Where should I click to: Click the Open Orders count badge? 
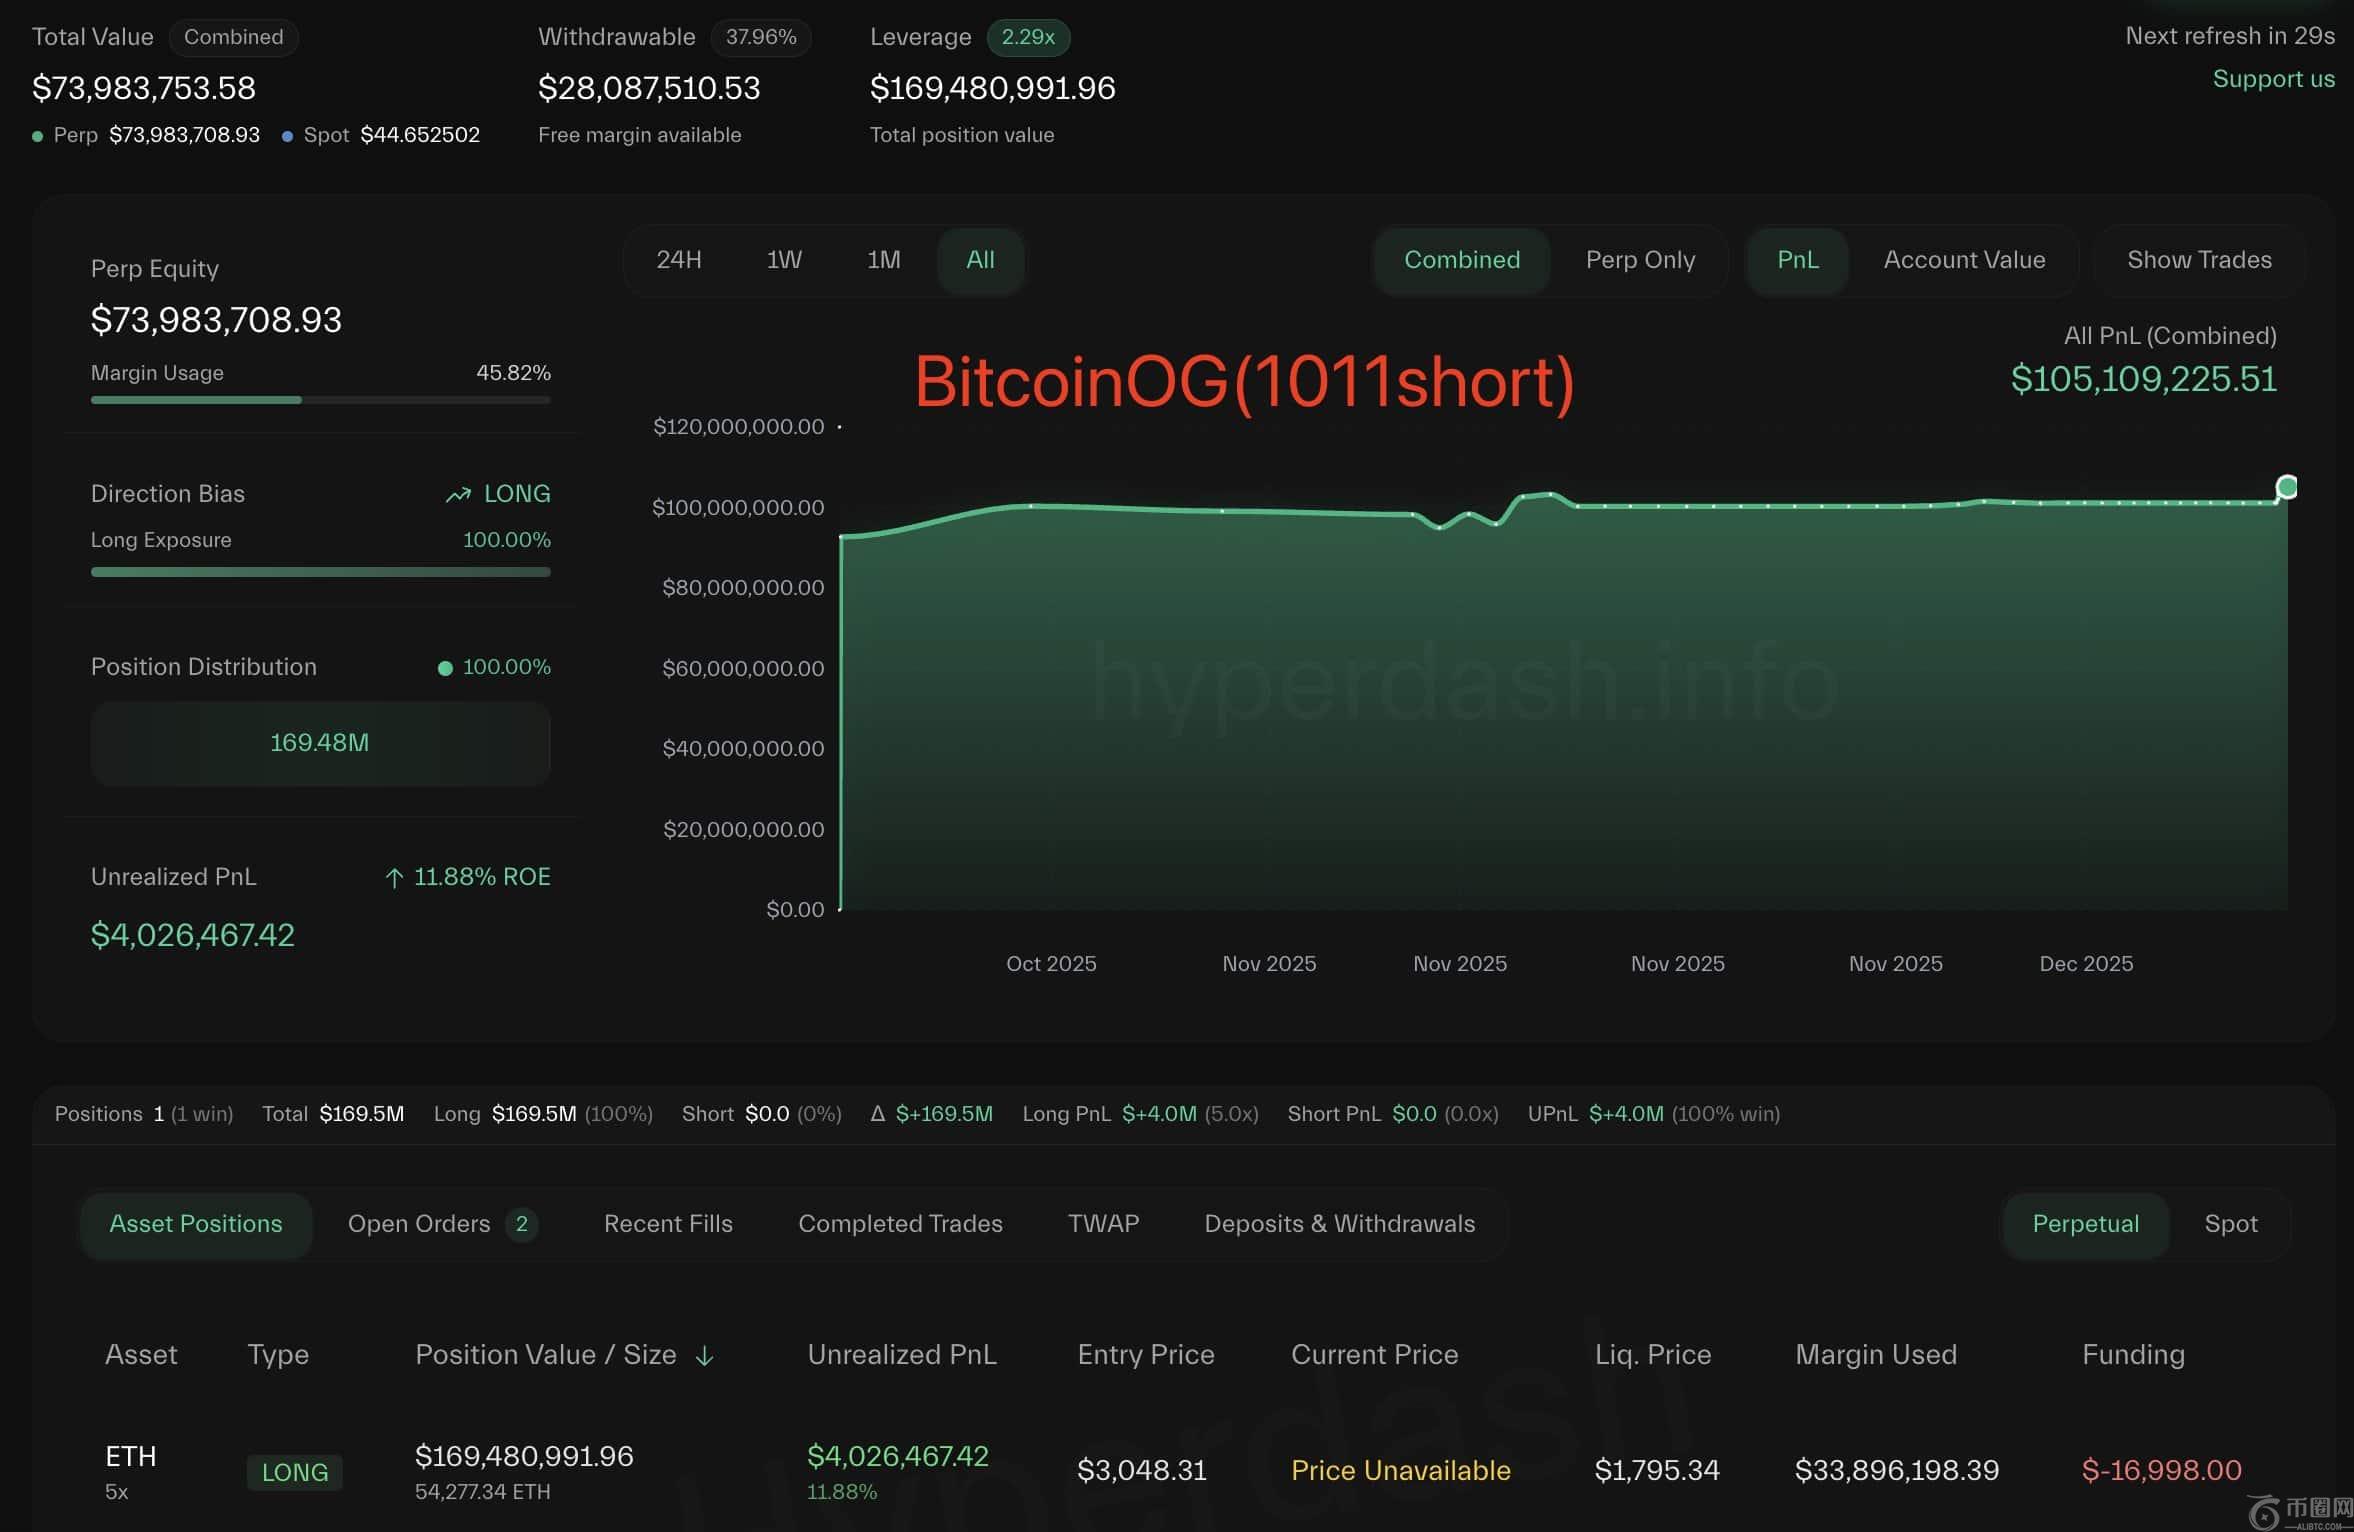521,1224
